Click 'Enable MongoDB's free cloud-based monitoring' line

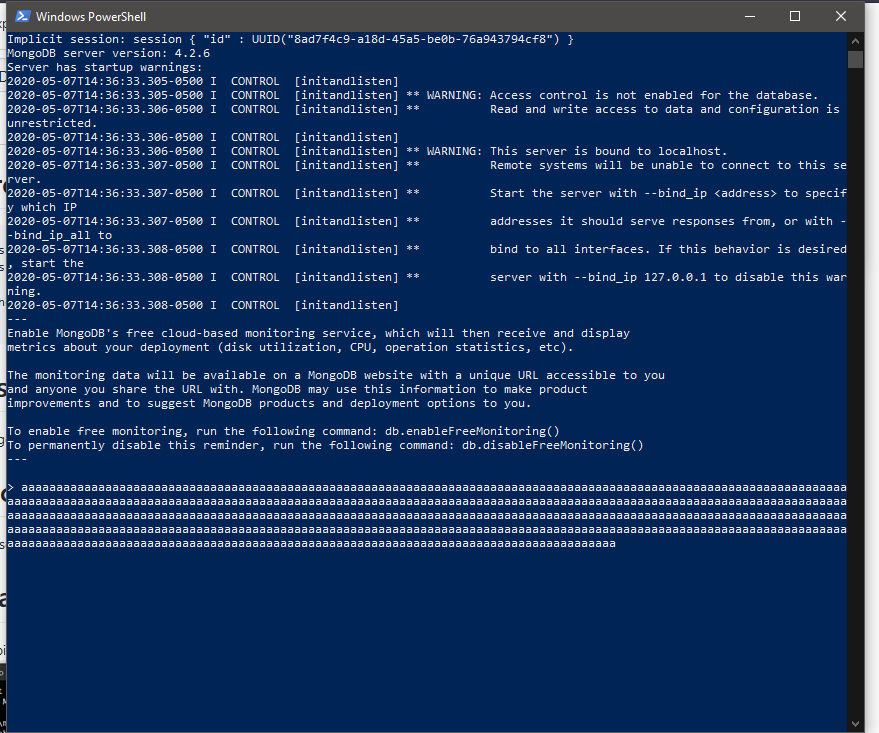tap(318, 333)
